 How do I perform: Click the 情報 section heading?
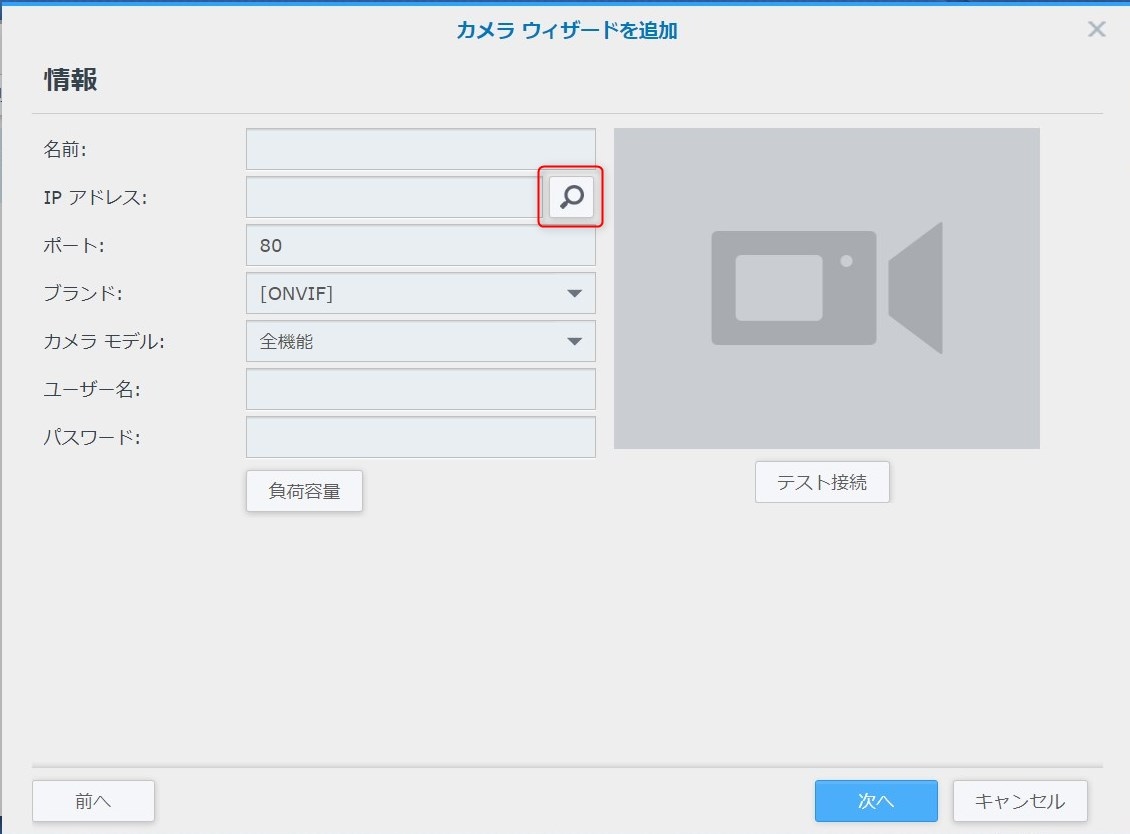(70, 80)
